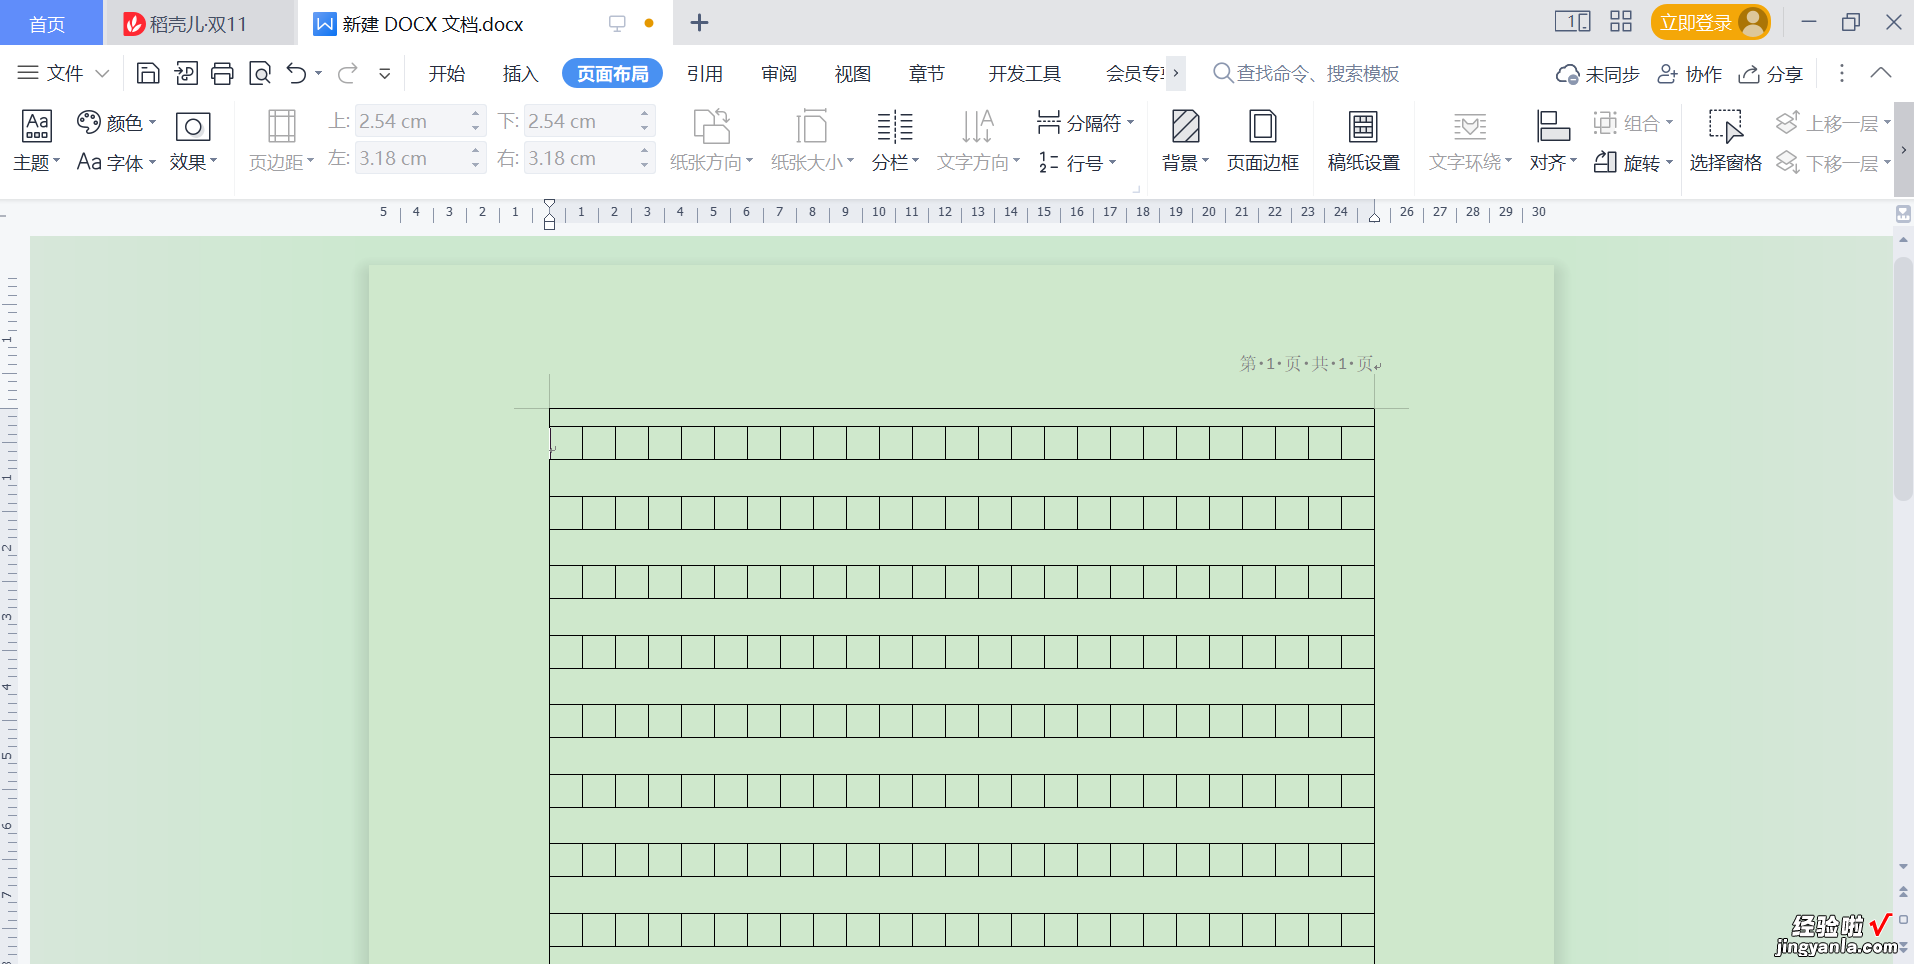Viewport: 1914px width, 964px height.
Task: Add a new document tab
Action: pos(700,22)
